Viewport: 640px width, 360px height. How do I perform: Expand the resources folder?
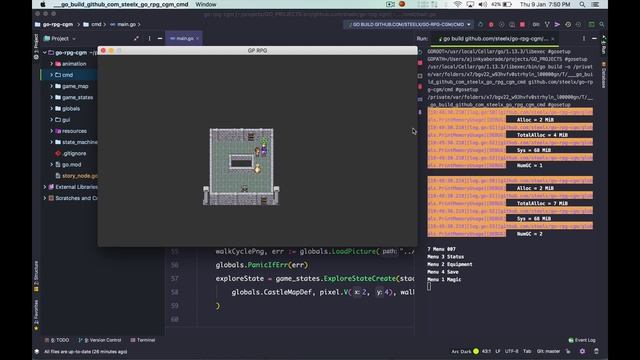point(51,131)
